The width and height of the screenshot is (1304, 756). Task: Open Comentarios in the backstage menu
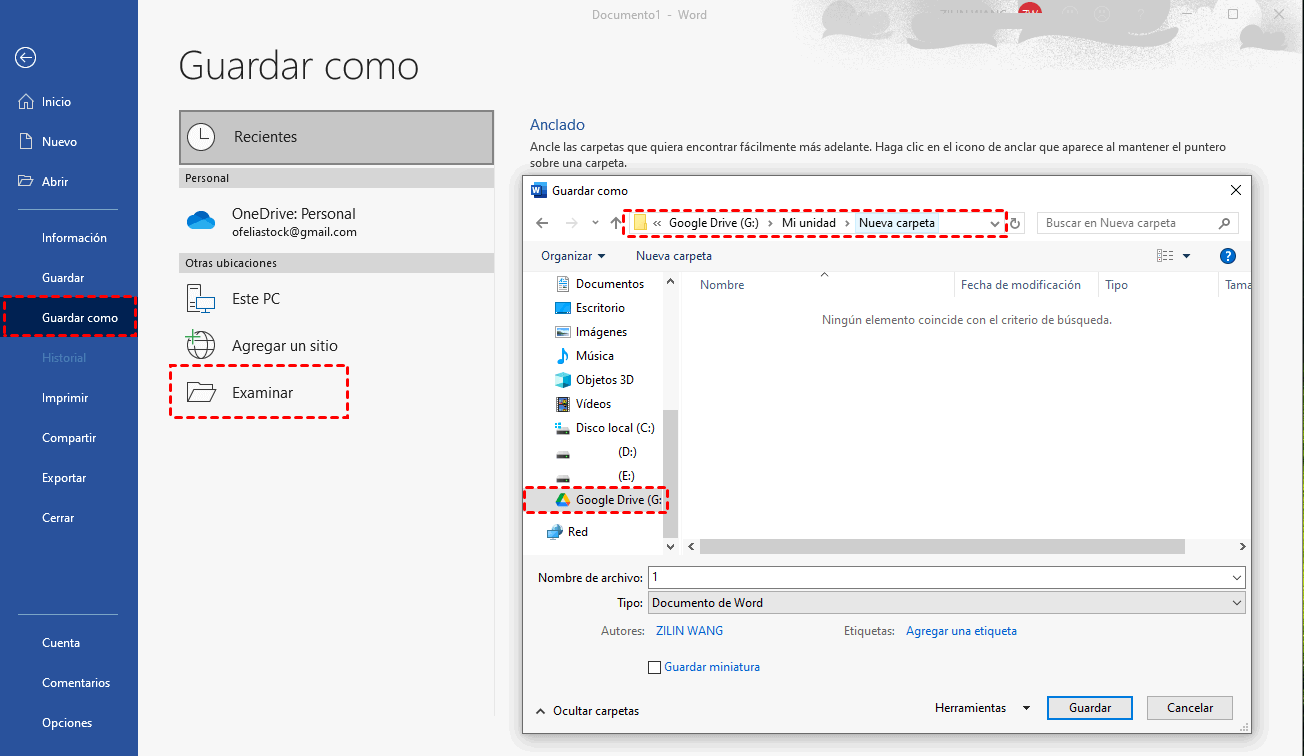(x=76, y=683)
